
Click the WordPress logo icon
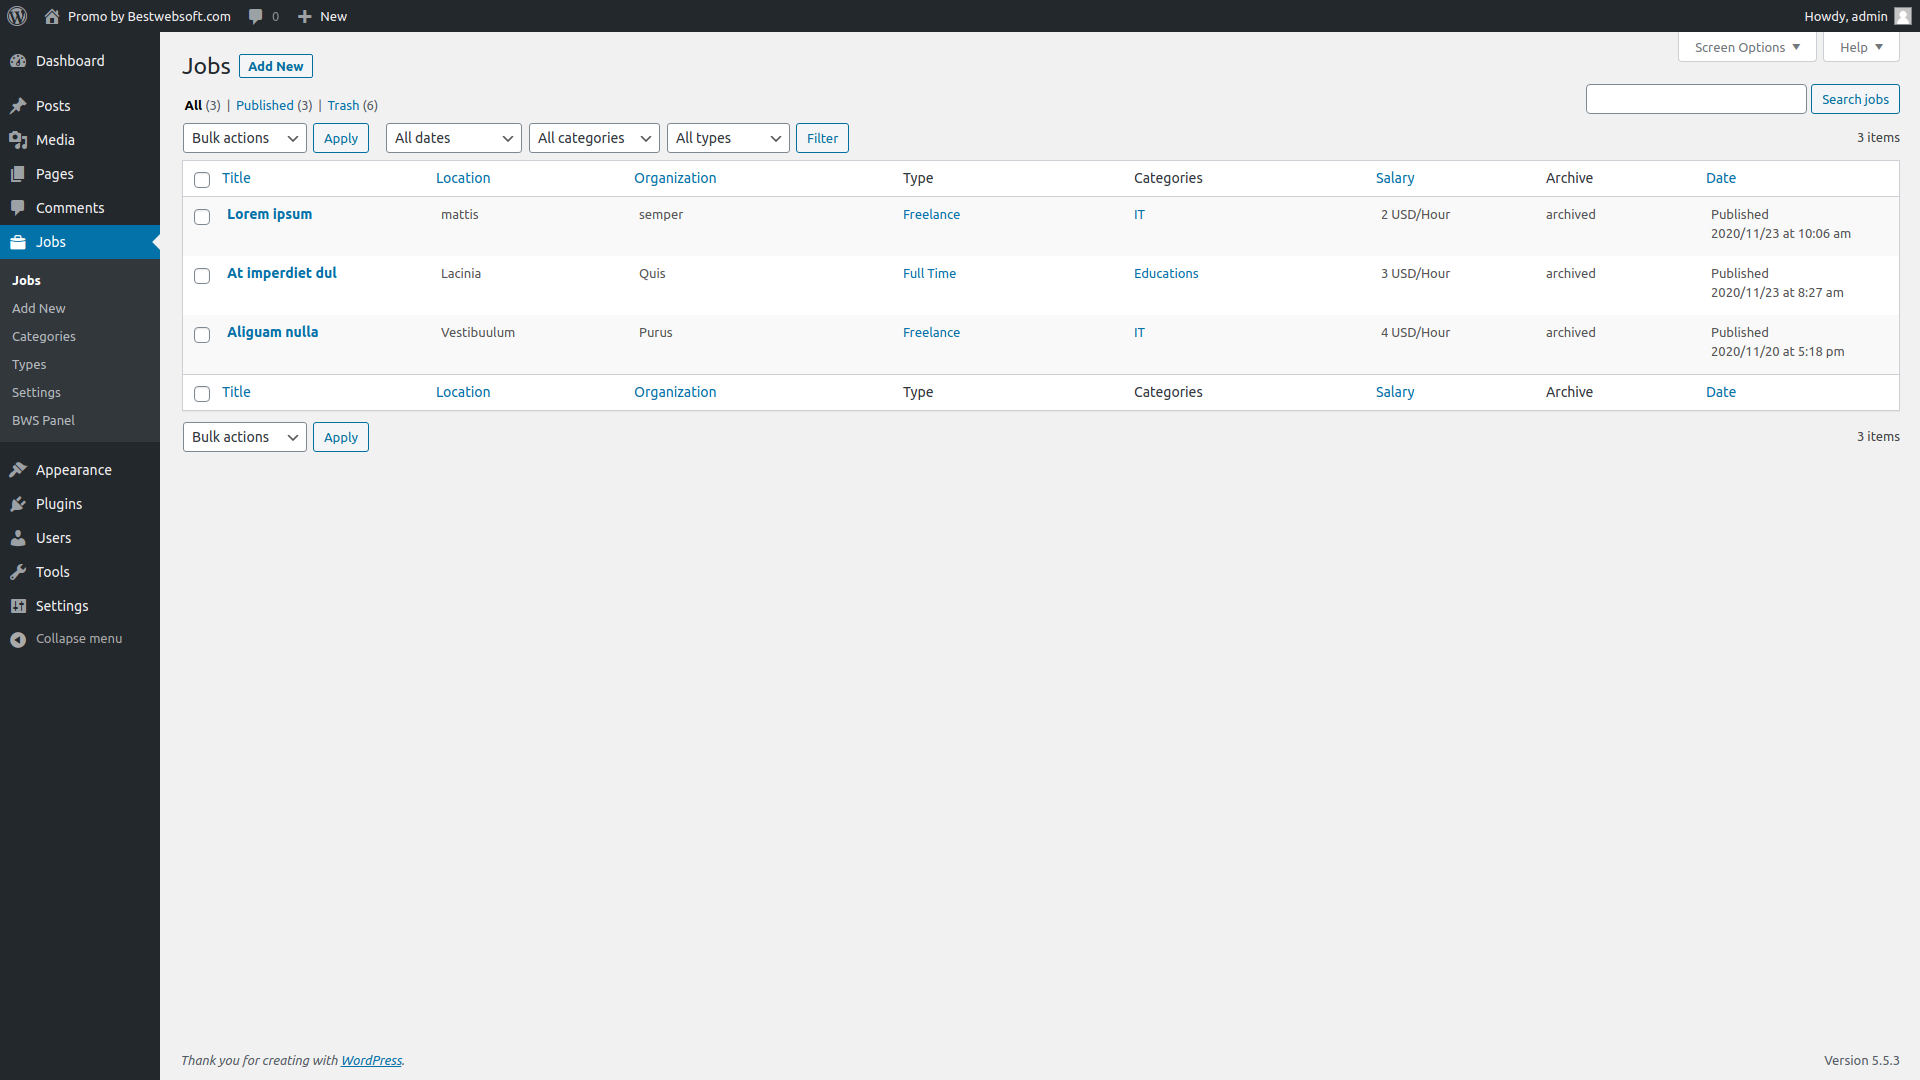[17, 16]
